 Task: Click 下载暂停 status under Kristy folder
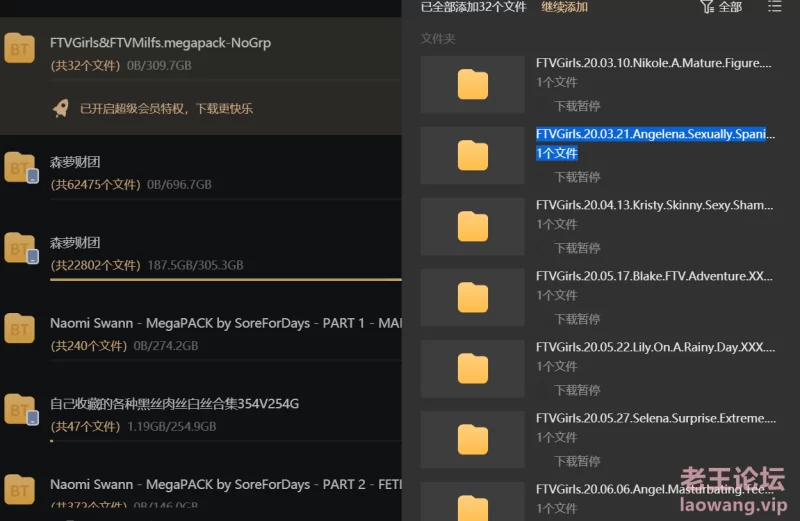577,248
